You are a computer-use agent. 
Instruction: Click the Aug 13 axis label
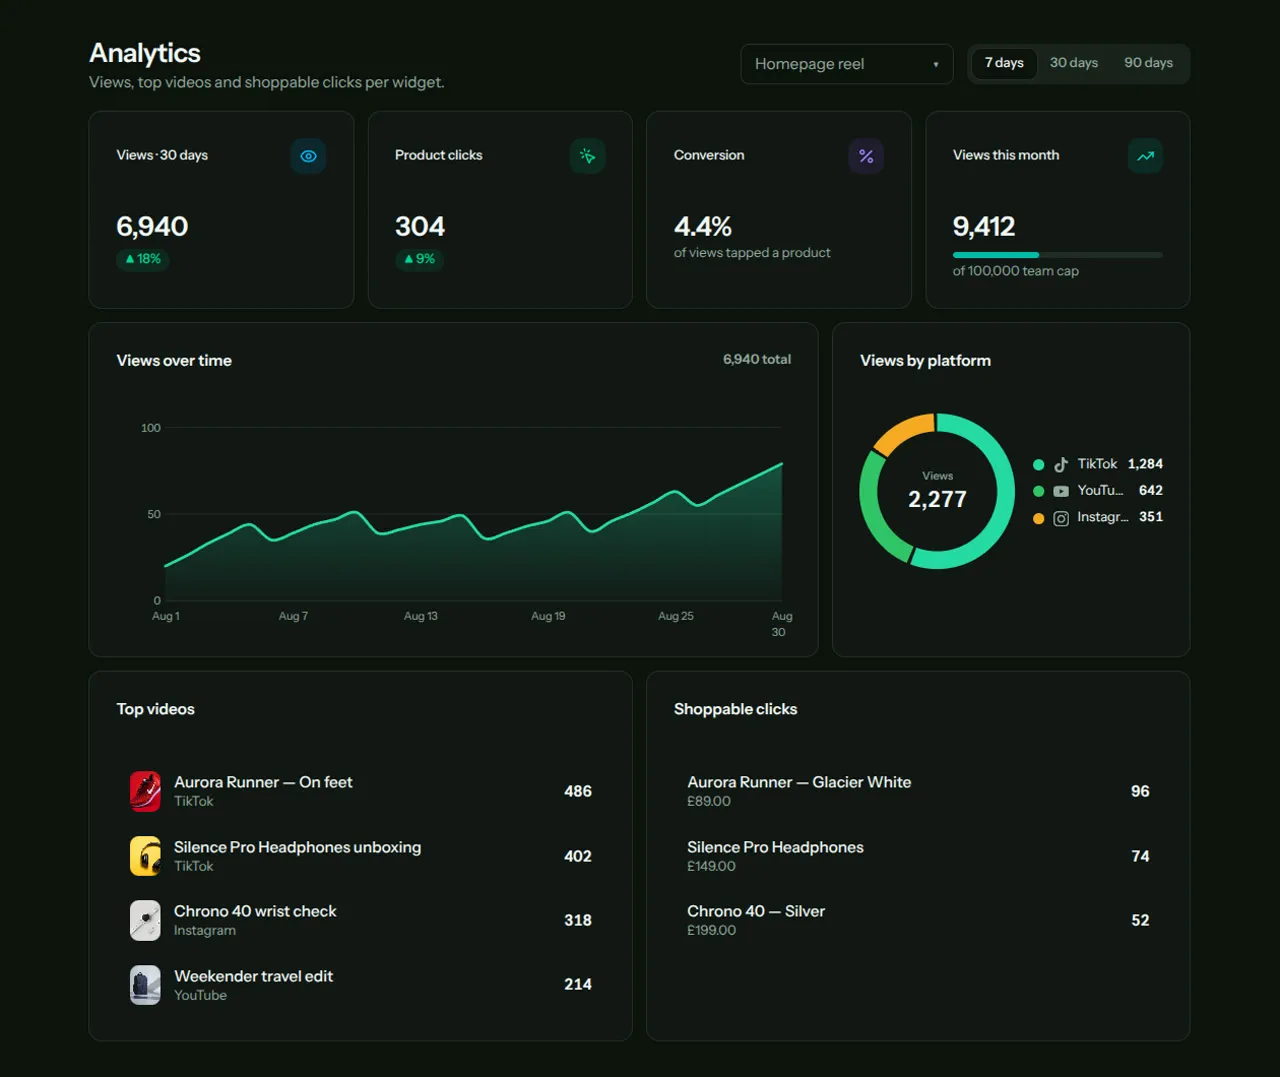click(421, 616)
